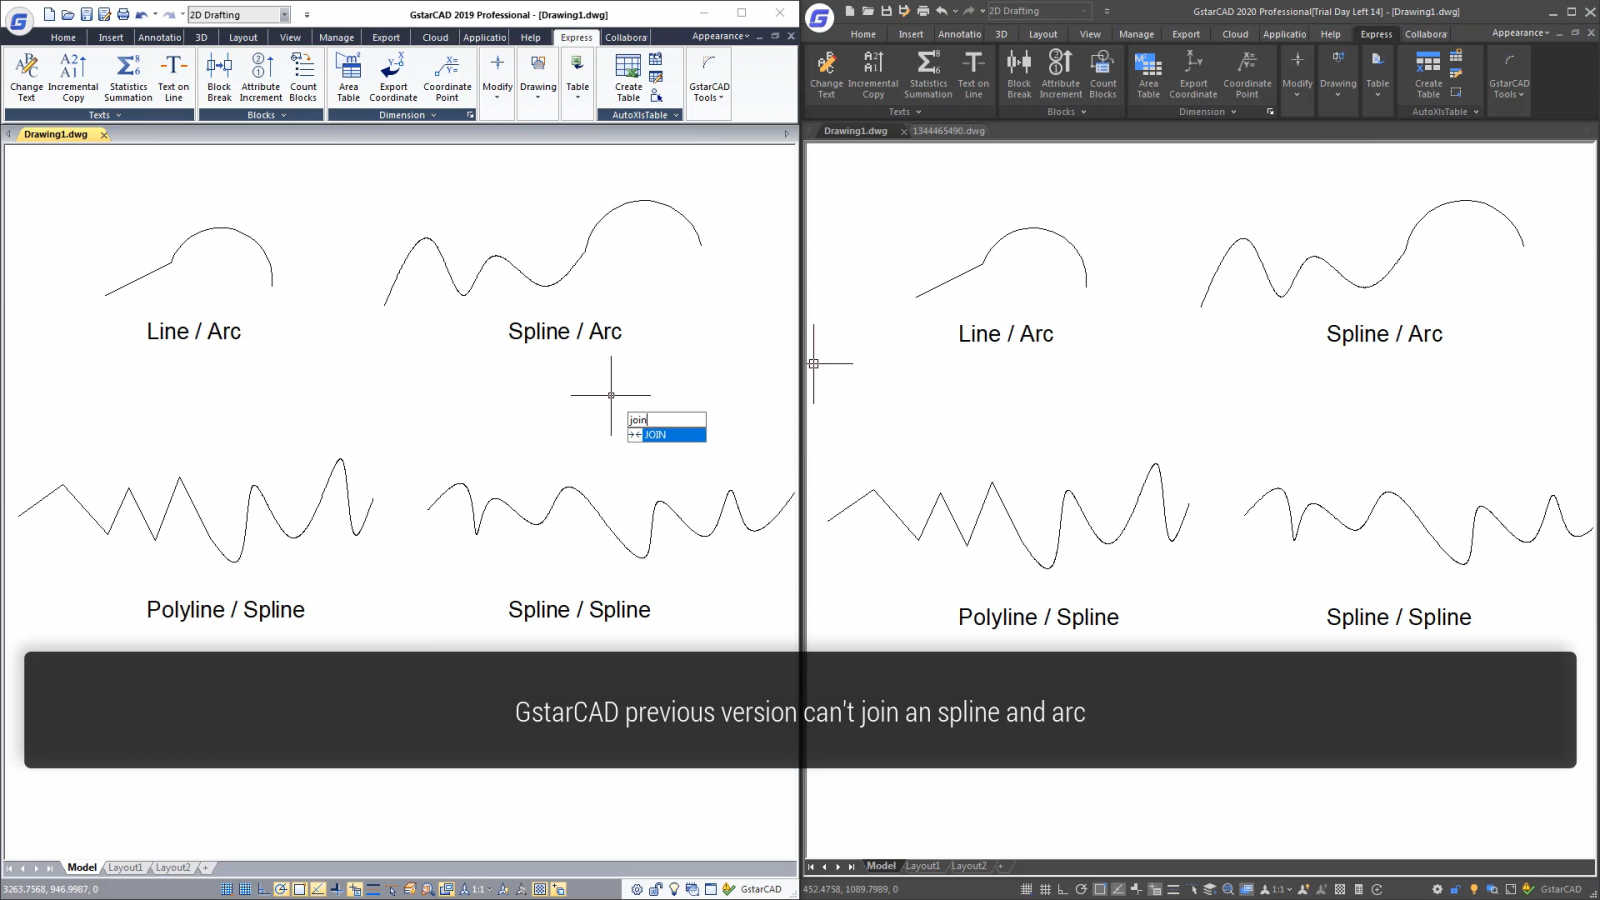Open Area Table tool in GstarCAD 2019
Screen dimensions: 1600x900
pos(348,77)
